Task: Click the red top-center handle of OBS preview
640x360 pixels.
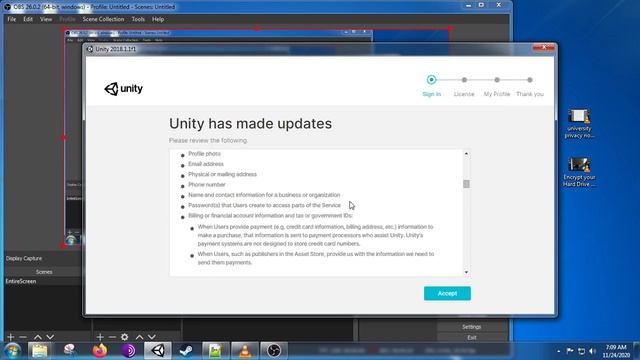Action: pyautogui.click(x=257, y=29)
